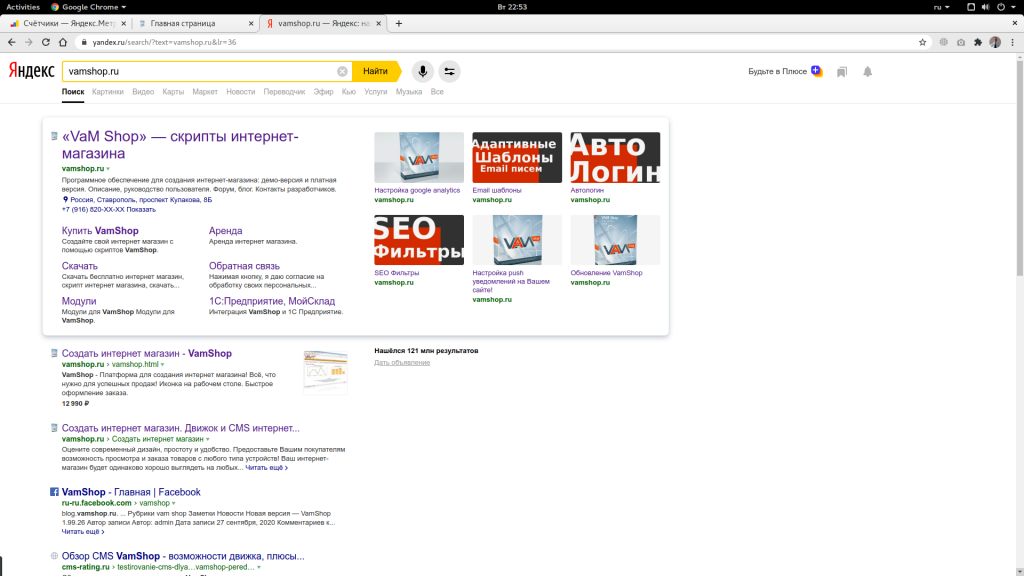
Task: Close the Счётчики Яндекс.Метрика tab
Action: click(x=123, y=24)
